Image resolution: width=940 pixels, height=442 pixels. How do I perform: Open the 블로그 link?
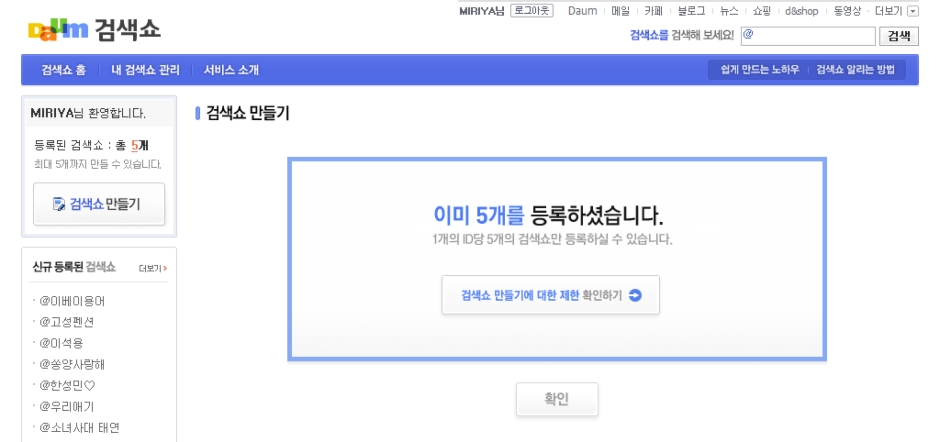[691, 11]
